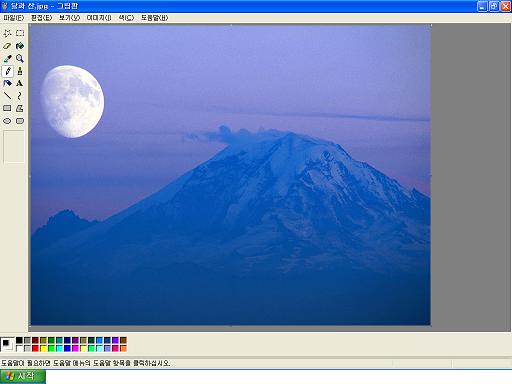This screenshot has width=512, height=384.
Task: Pick the Airbrush tool
Action: (7, 83)
